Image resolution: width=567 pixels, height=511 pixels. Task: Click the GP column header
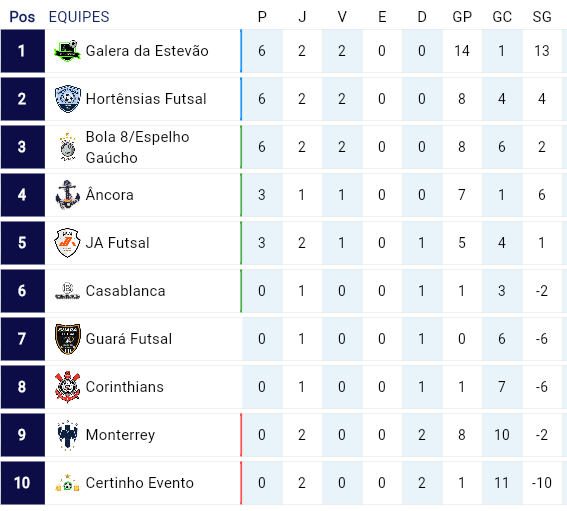pos(462,17)
